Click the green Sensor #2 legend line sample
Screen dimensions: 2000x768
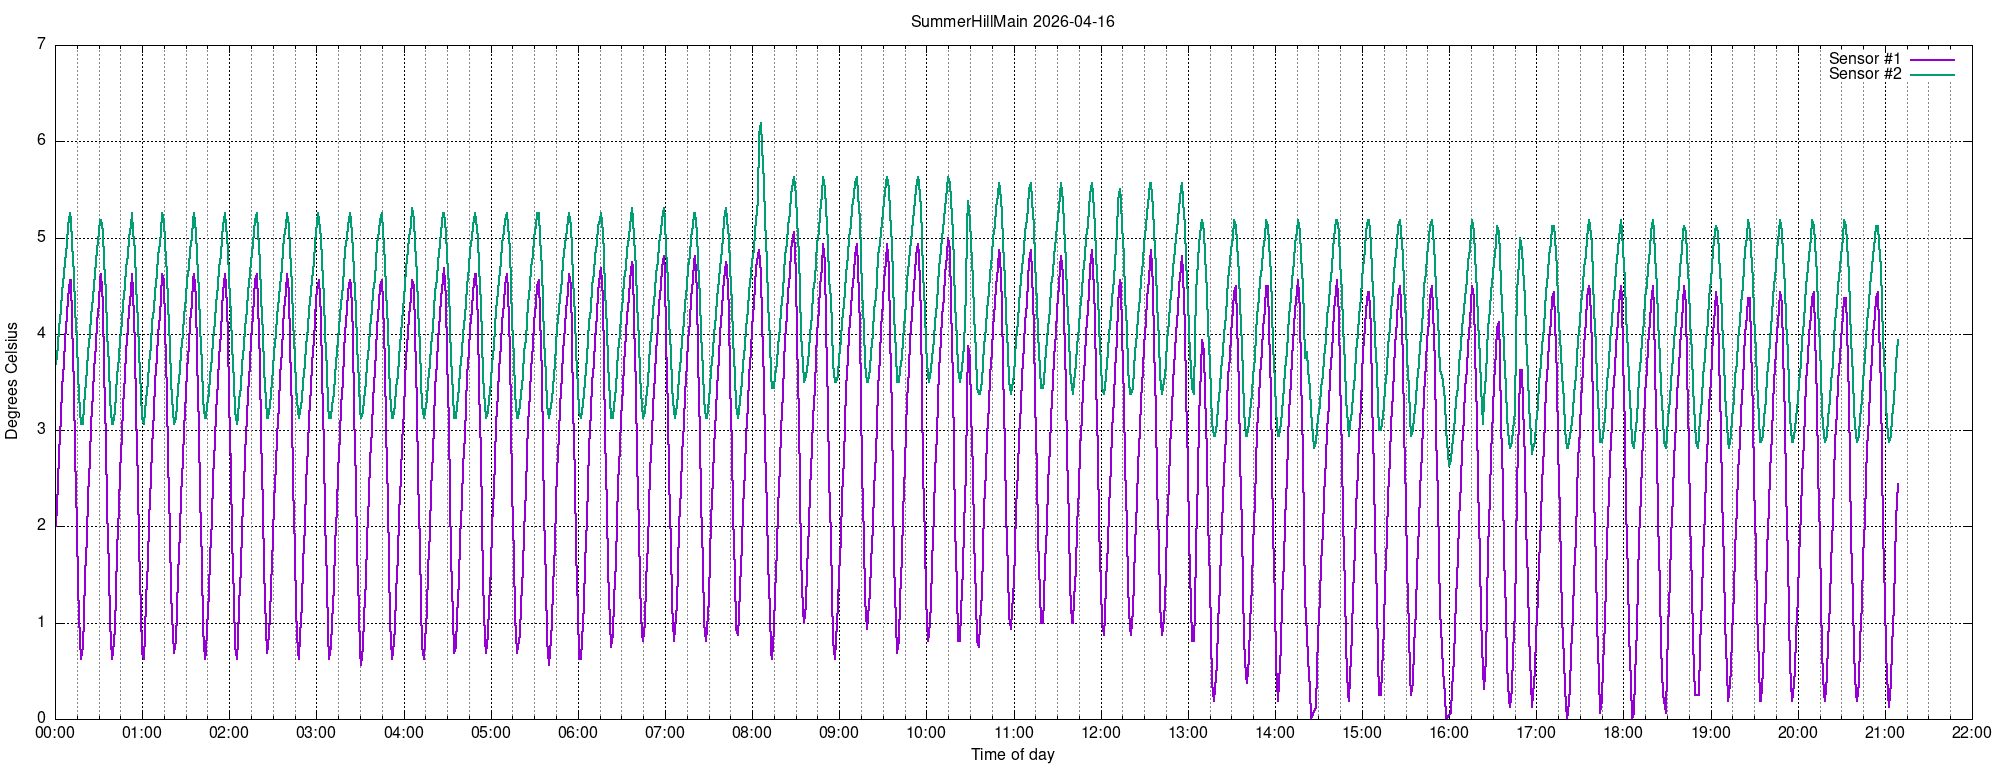click(x=1932, y=75)
